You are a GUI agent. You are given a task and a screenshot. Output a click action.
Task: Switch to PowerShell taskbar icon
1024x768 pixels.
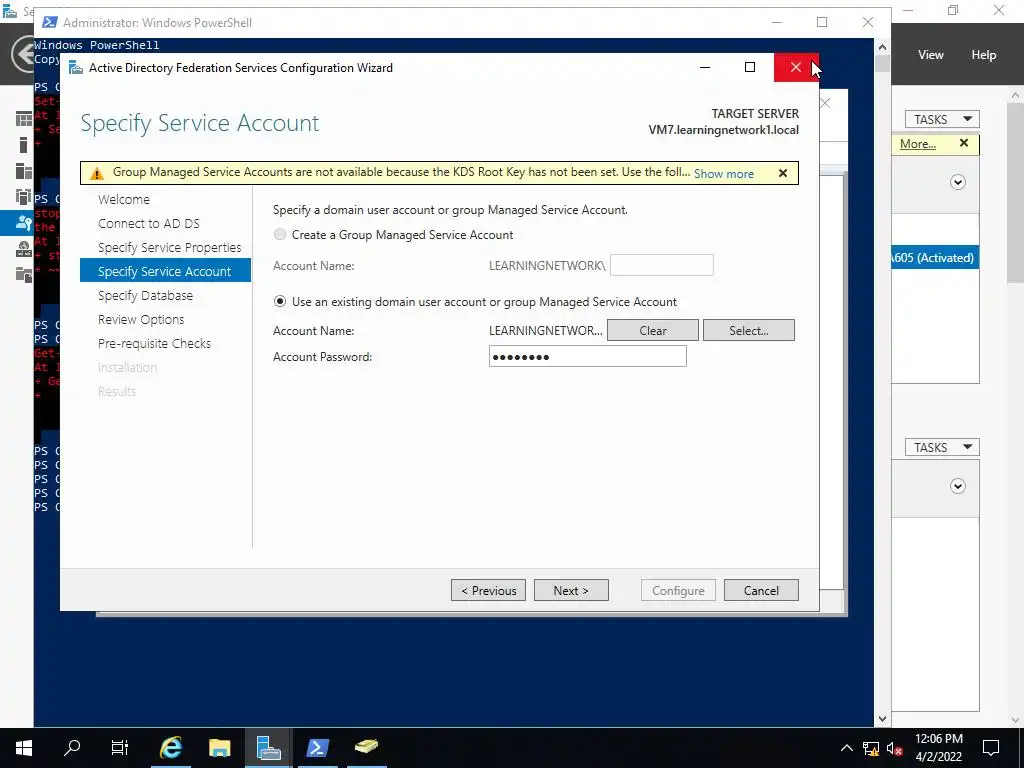tap(317, 747)
